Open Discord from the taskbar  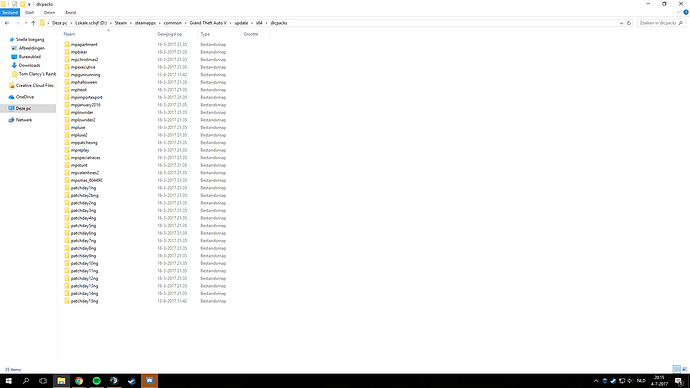click(x=149, y=381)
